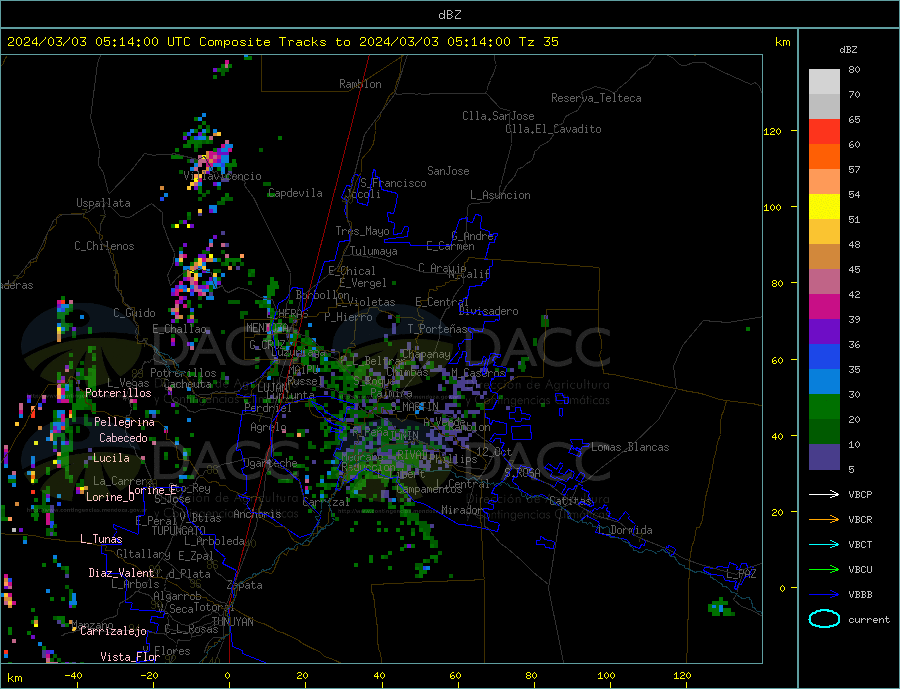Screen dimensions: 900x689
Task: Click the E_Challao label
Action: click(x=180, y=329)
